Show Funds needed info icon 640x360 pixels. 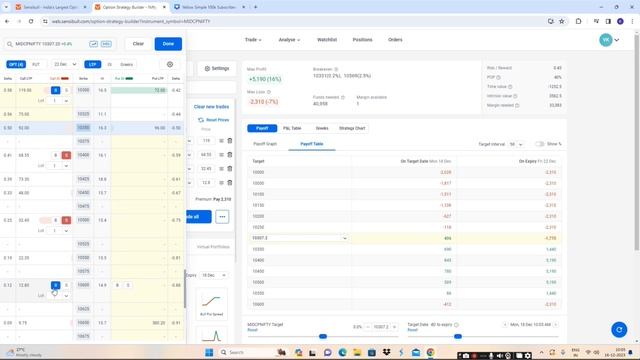(x=343, y=98)
